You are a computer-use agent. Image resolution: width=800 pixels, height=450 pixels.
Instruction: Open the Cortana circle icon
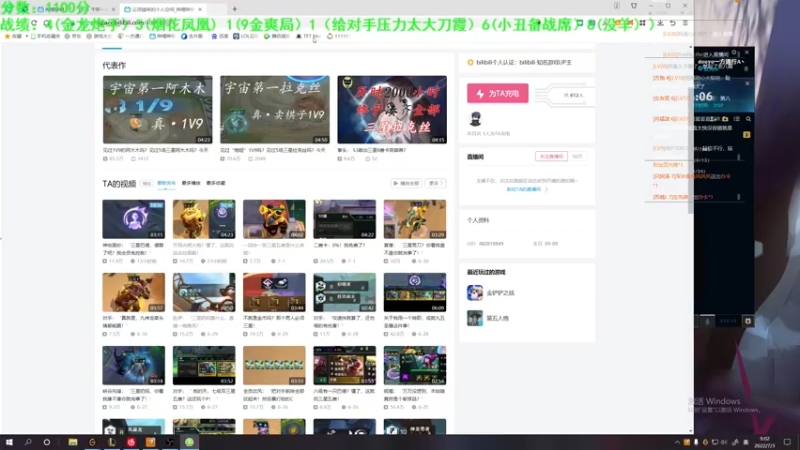(x=46, y=442)
